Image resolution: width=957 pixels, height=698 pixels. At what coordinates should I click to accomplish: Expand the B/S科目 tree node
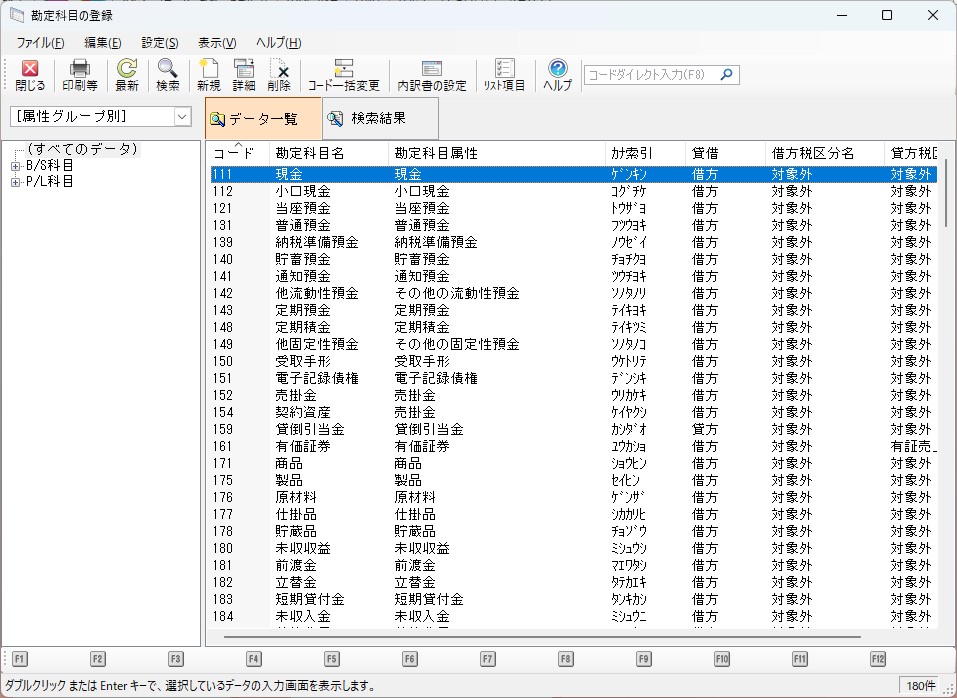click(15, 166)
